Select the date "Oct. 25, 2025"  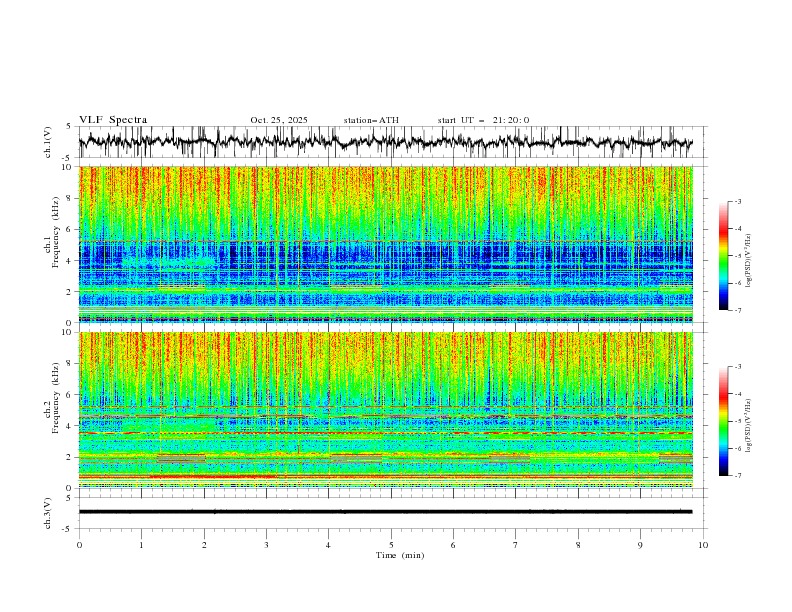click(279, 120)
